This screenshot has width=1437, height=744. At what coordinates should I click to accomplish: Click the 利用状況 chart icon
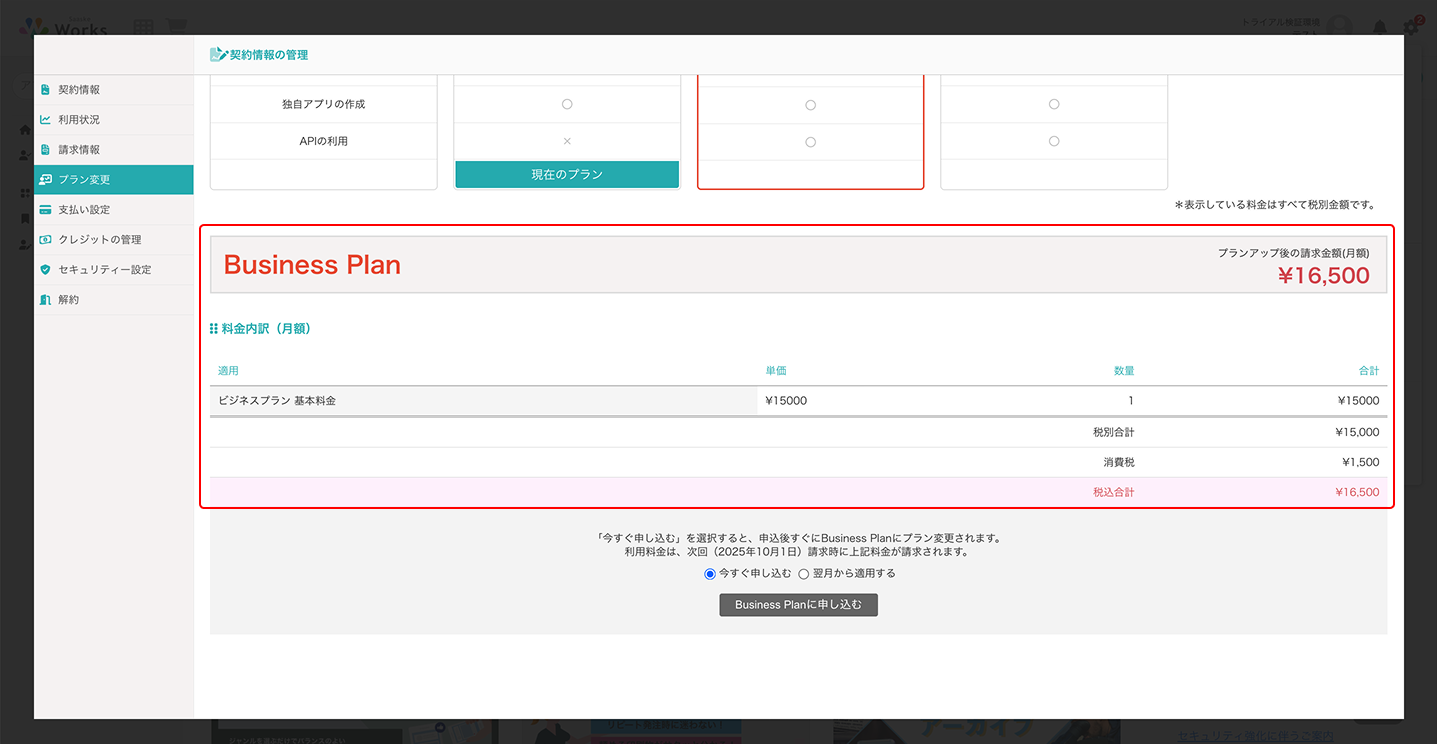pos(45,120)
